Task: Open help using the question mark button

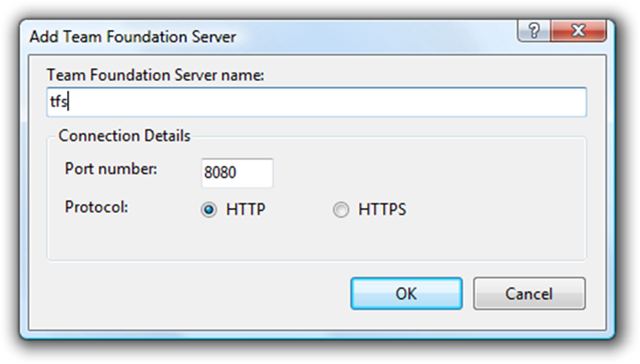Action: [534, 31]
